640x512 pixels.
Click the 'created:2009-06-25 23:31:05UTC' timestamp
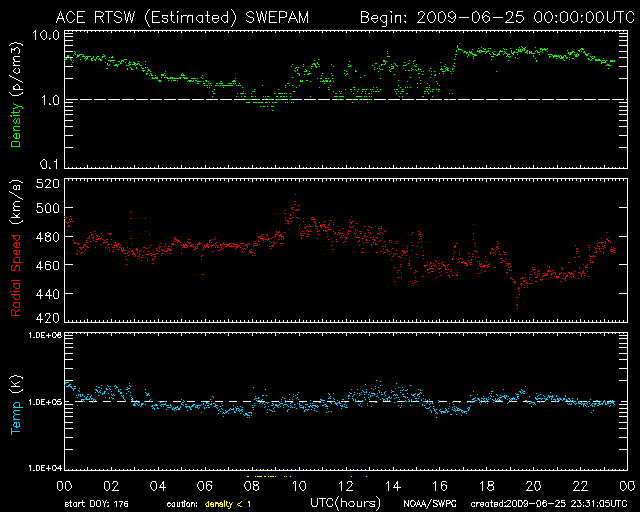click(549, 504)
